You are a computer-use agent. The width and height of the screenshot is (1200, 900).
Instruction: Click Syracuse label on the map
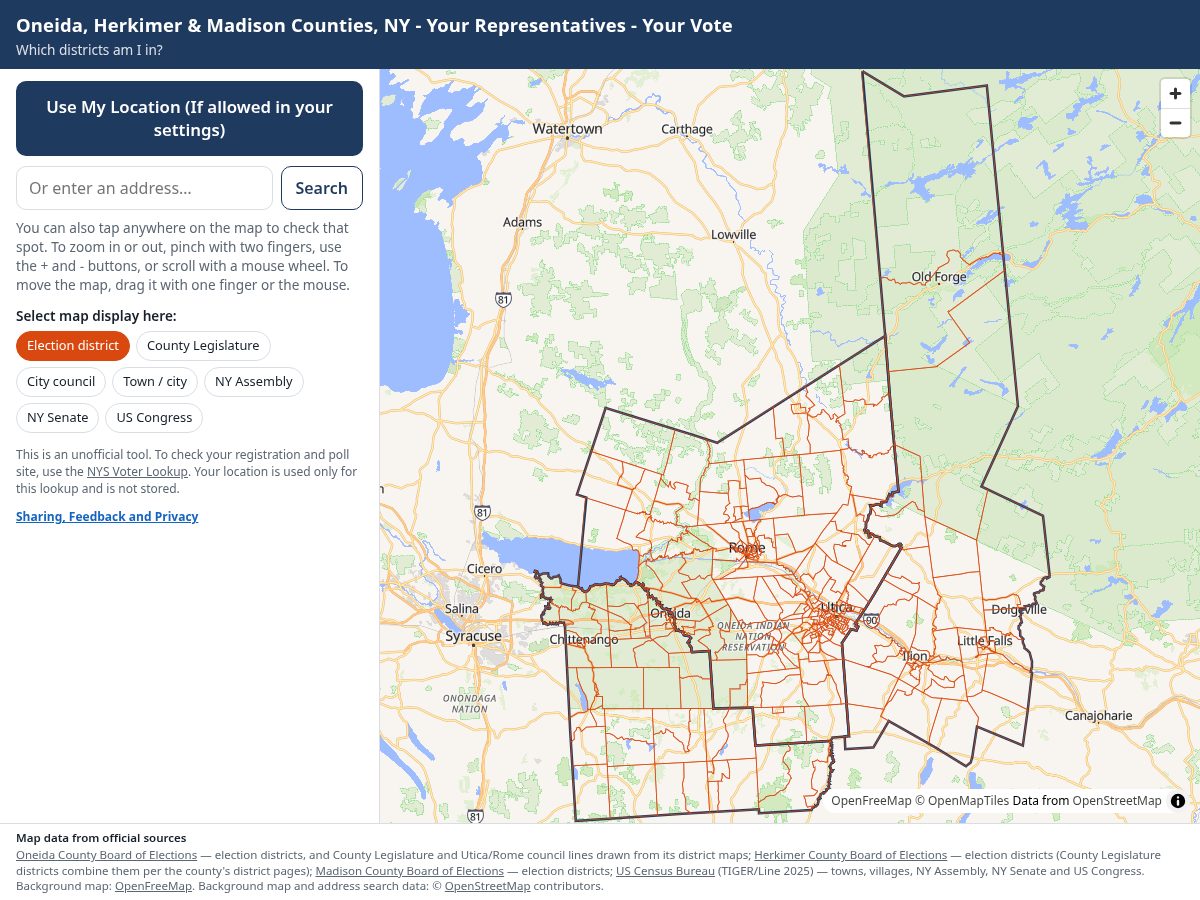[x=473, y=637]
